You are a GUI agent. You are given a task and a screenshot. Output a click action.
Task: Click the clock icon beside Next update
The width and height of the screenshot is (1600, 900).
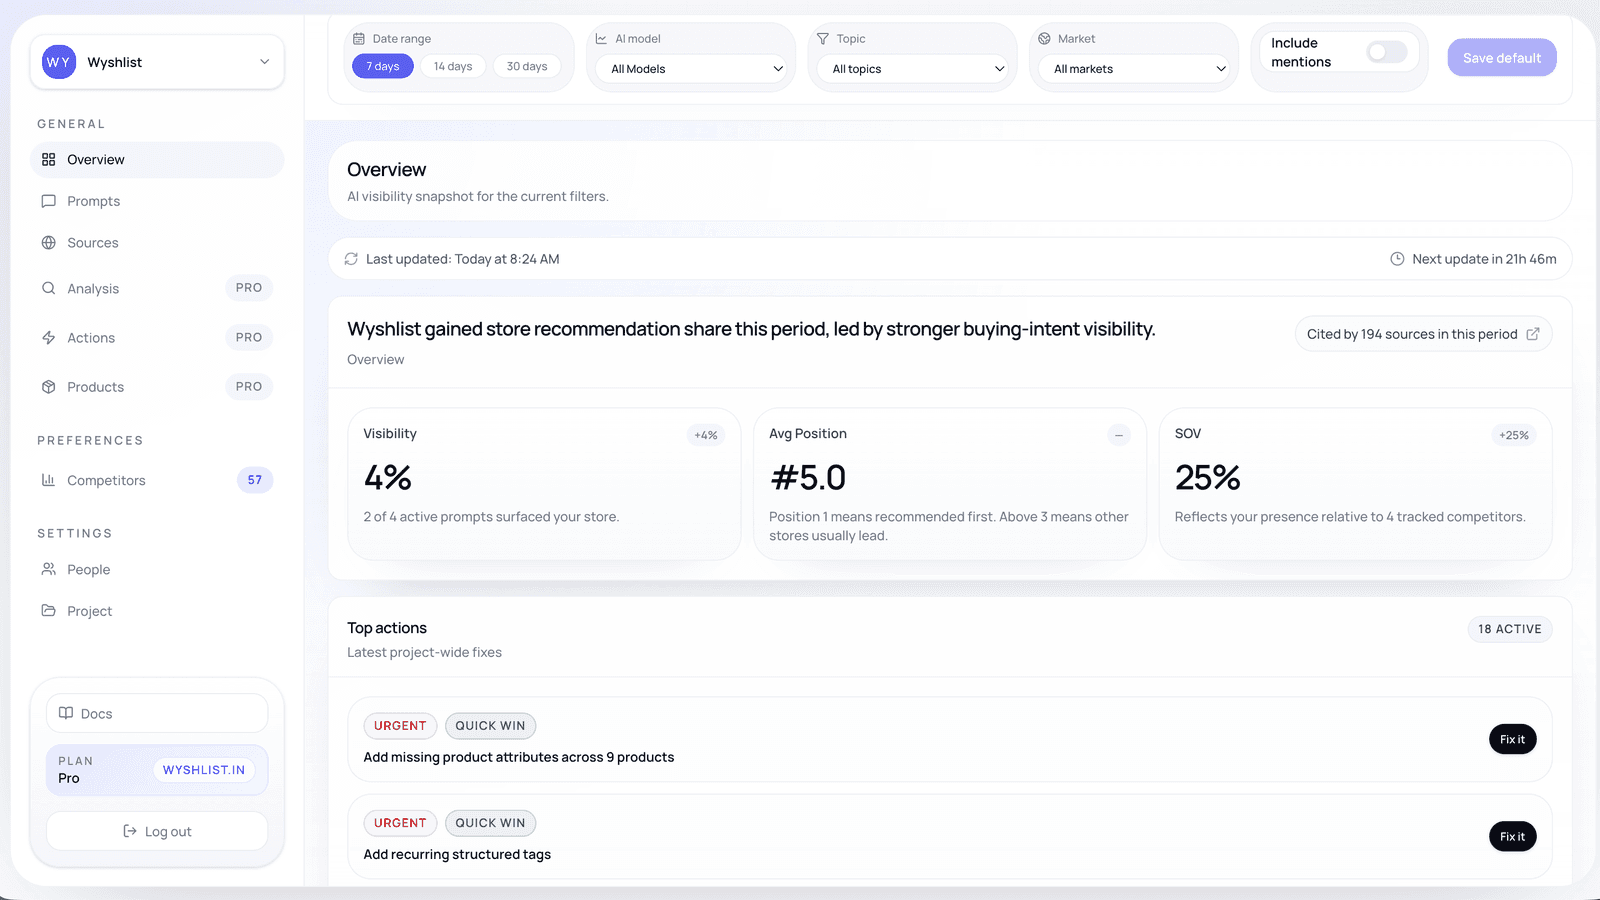[1397, 259]
